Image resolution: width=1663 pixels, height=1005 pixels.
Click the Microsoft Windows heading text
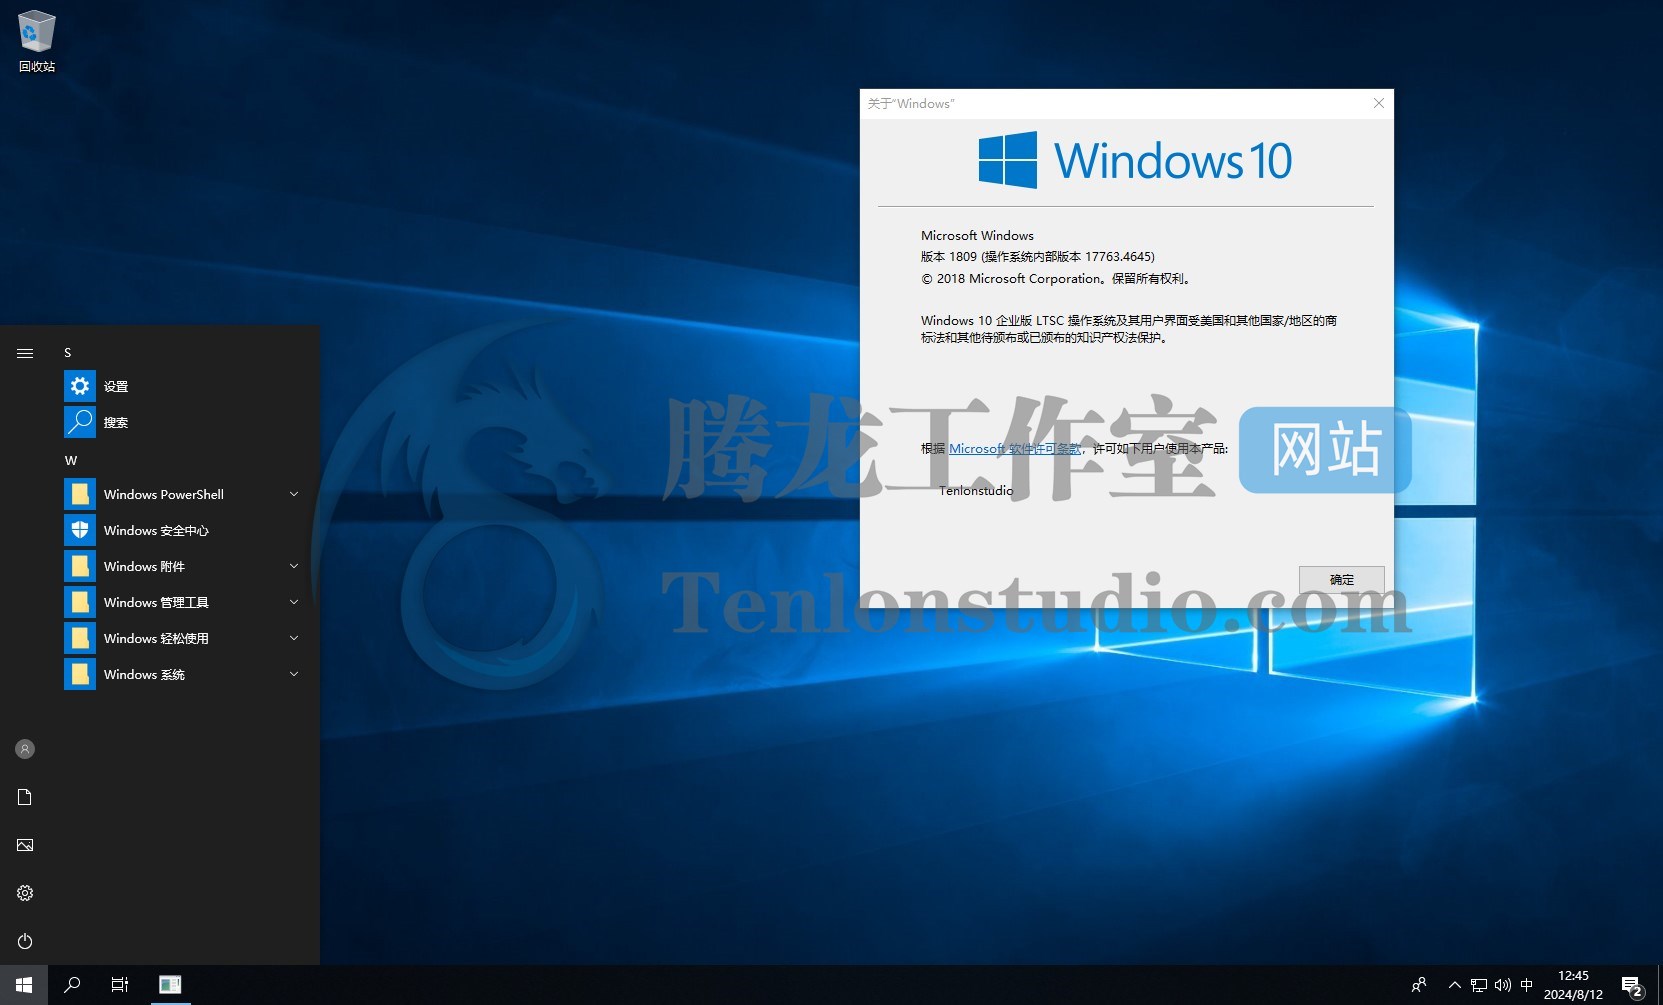tap(977, 236)
